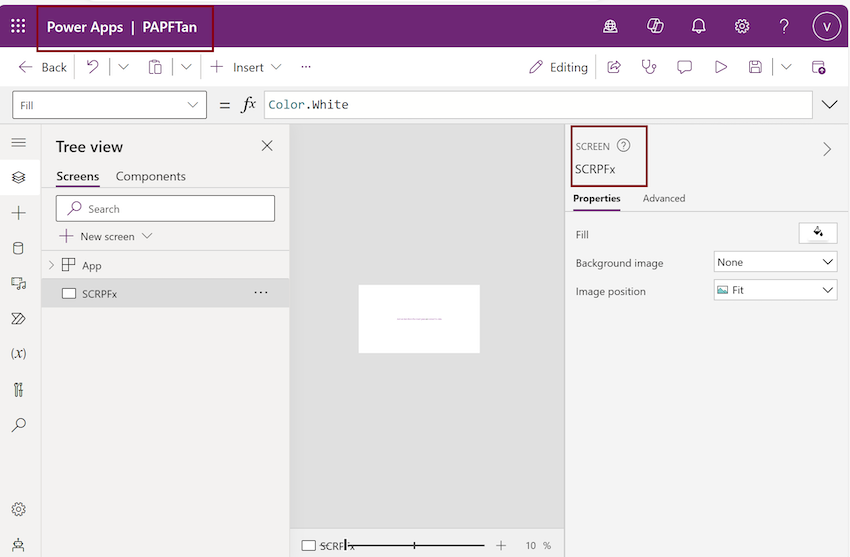Select SCRPFx screen in tree view
The width and height of the screenshot is (850, 557).
click(165, 293)
